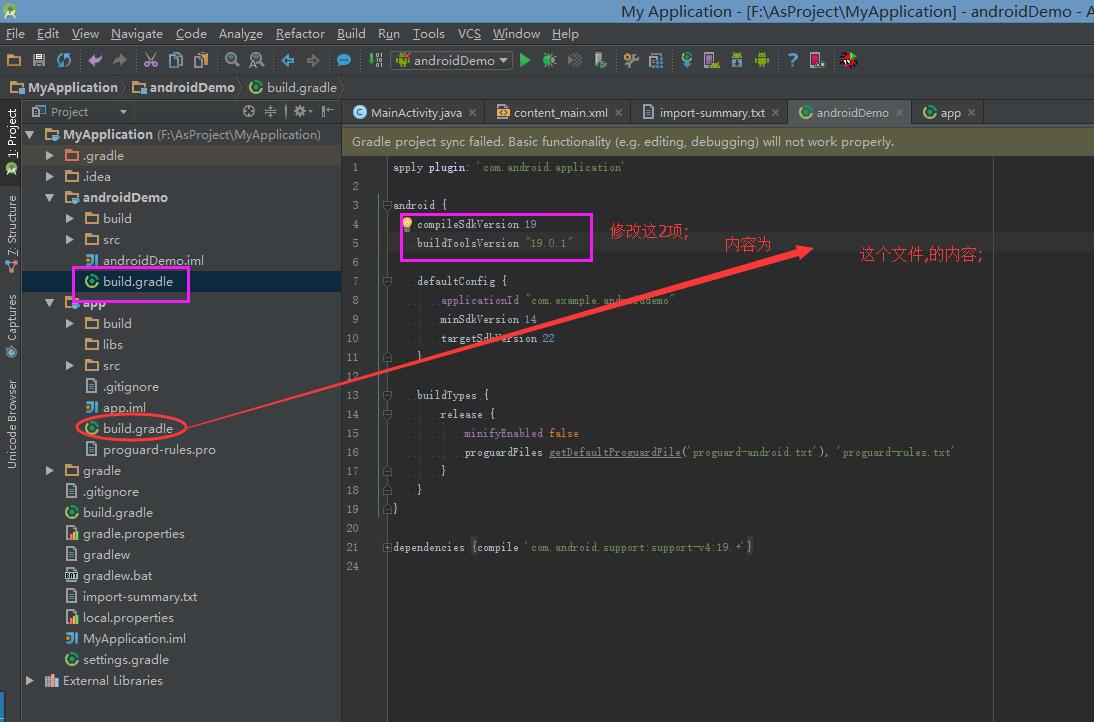Screen dimensions: 1094x722
Task: Click the Find magnifier icon
Action: [x=232, y=61]
